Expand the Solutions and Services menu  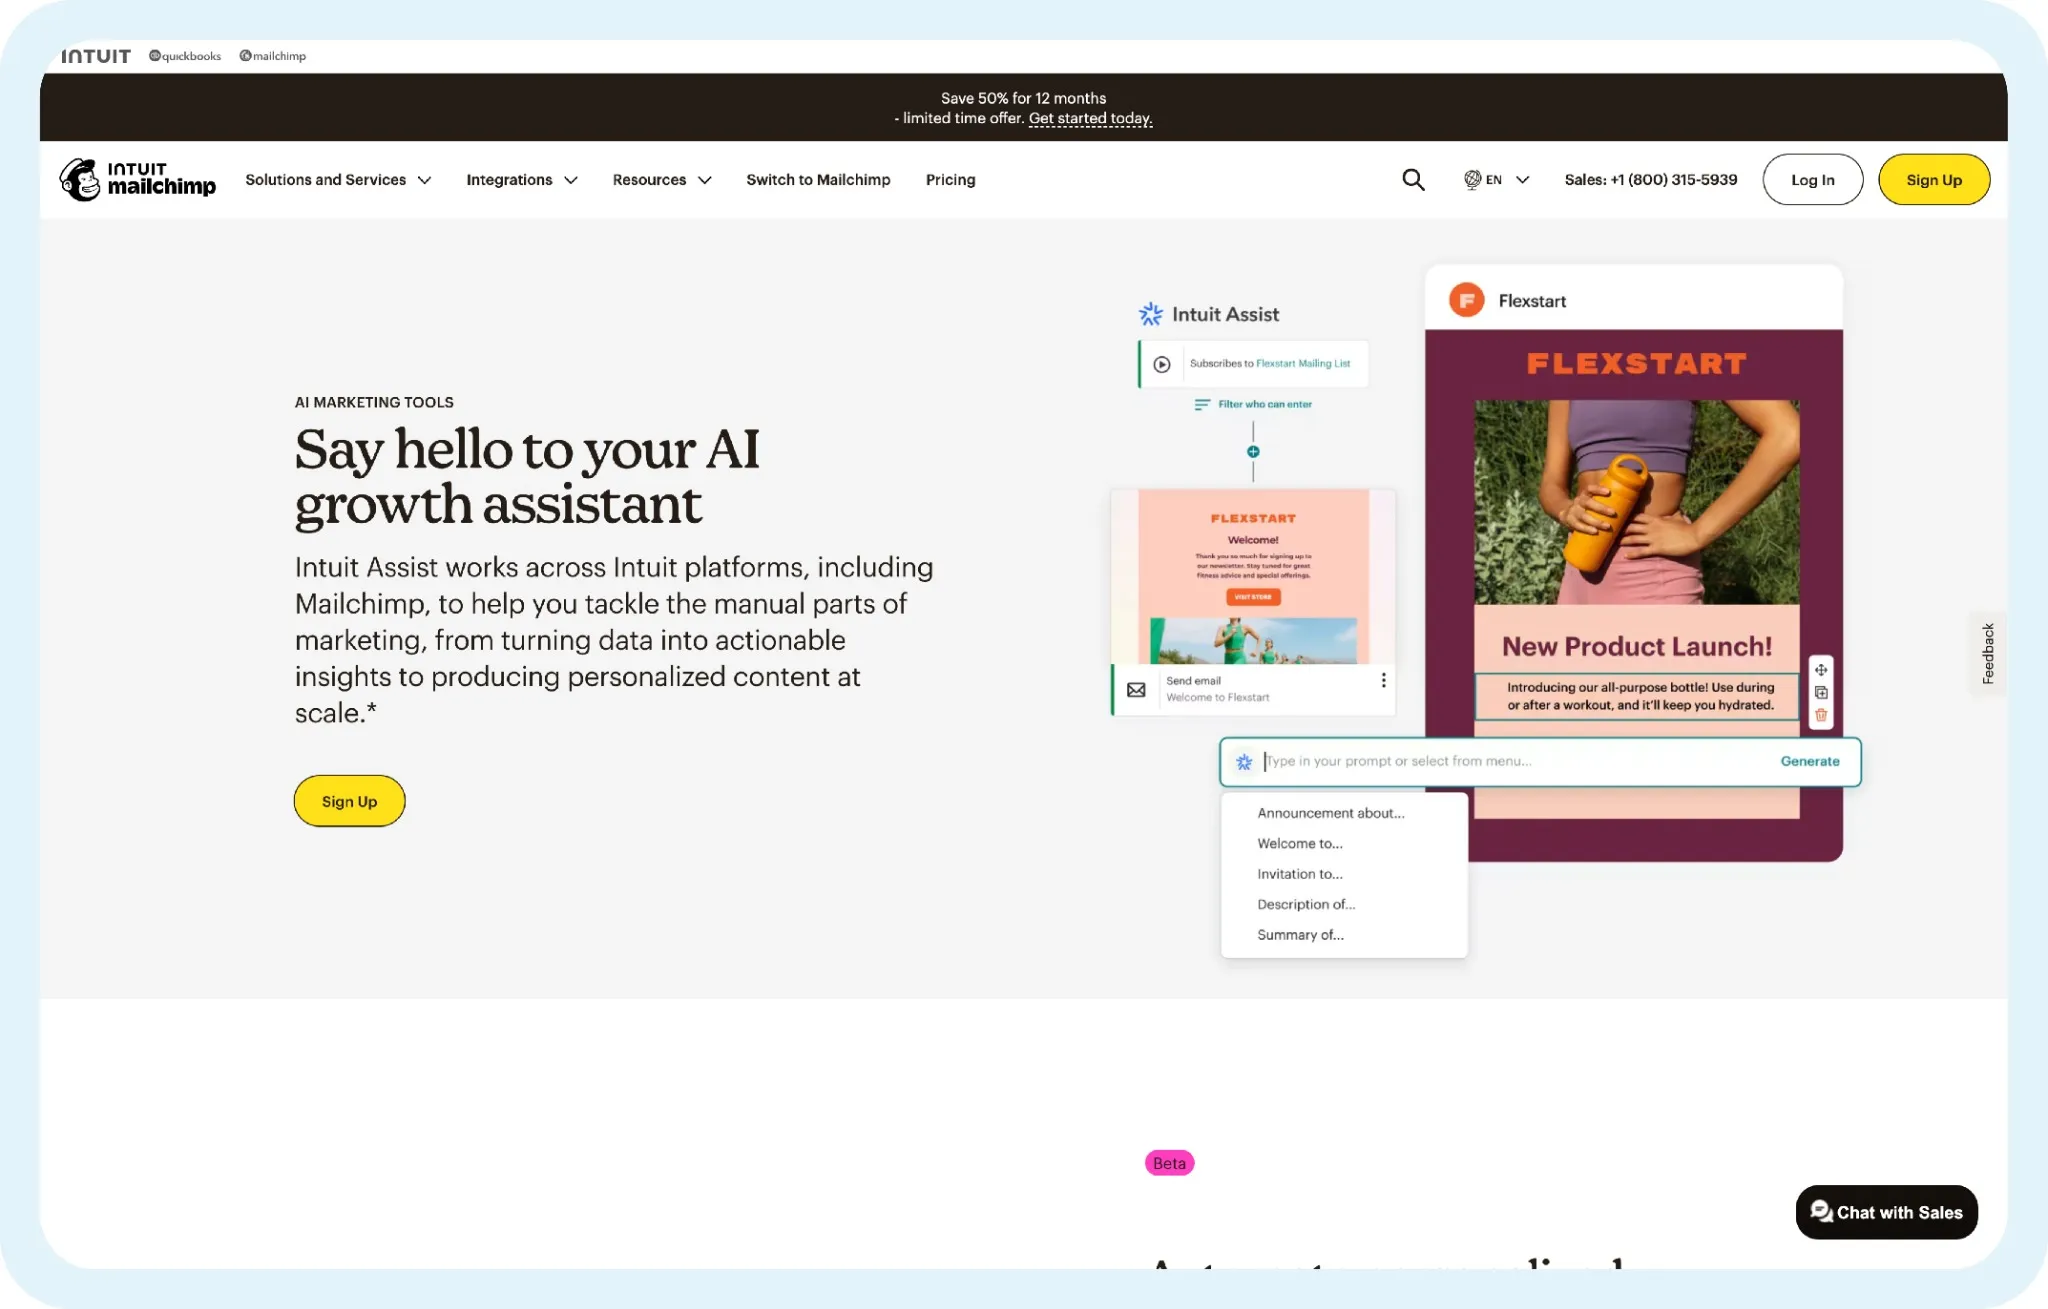point(338,180)
